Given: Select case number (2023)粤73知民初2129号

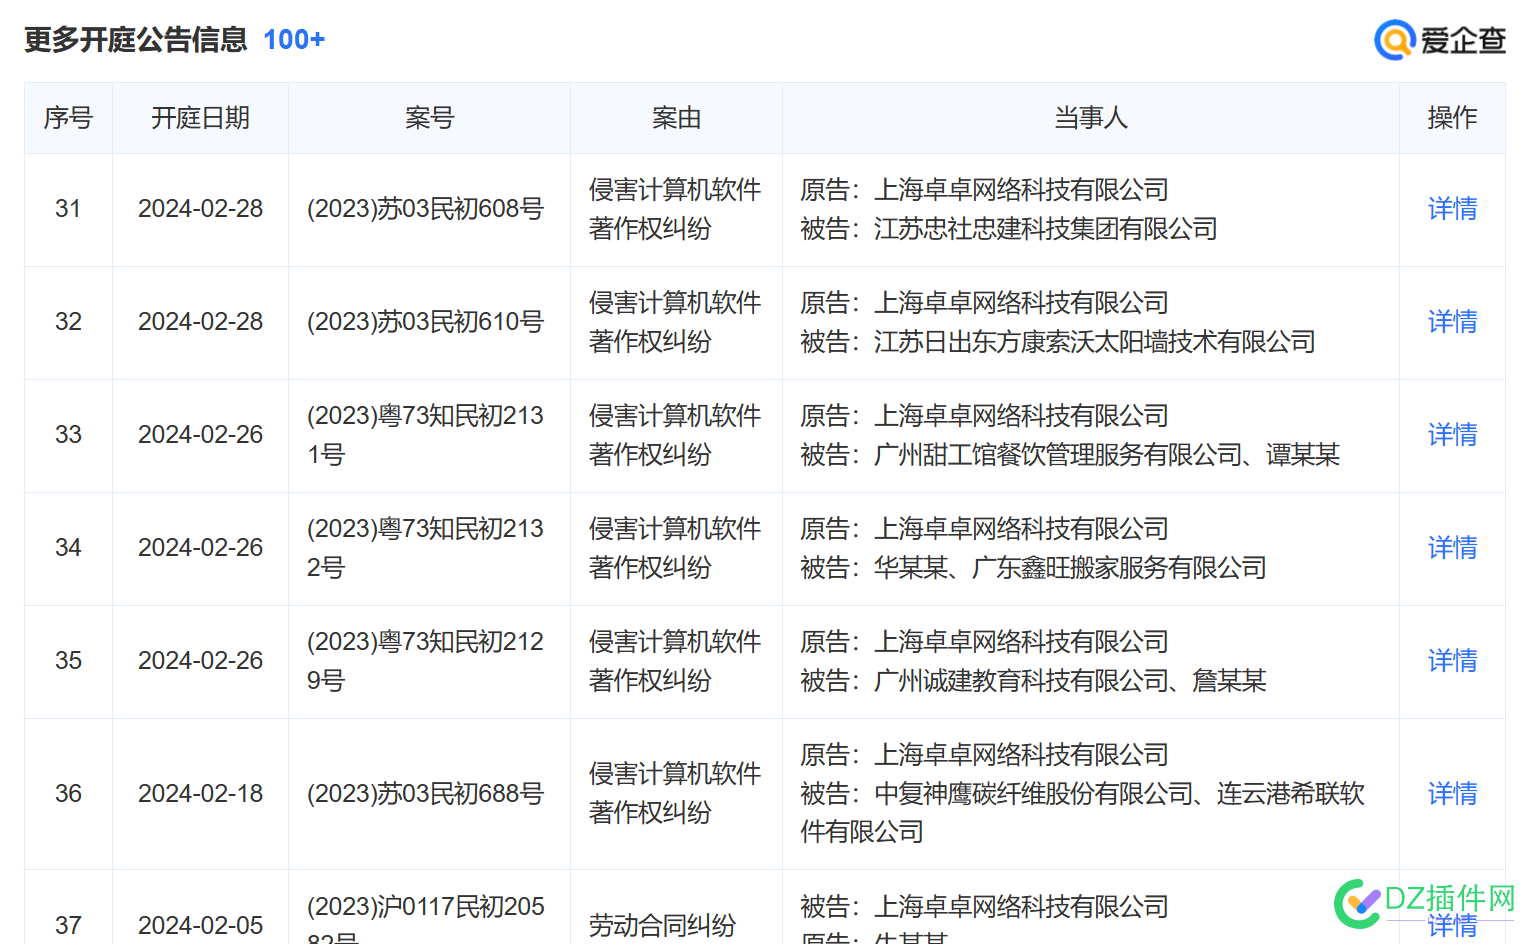Looking at the screenshot, I should pos(425,661).
